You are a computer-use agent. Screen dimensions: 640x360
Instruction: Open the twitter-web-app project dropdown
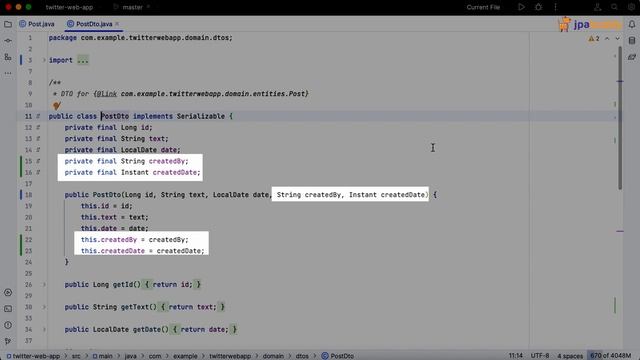69,7
